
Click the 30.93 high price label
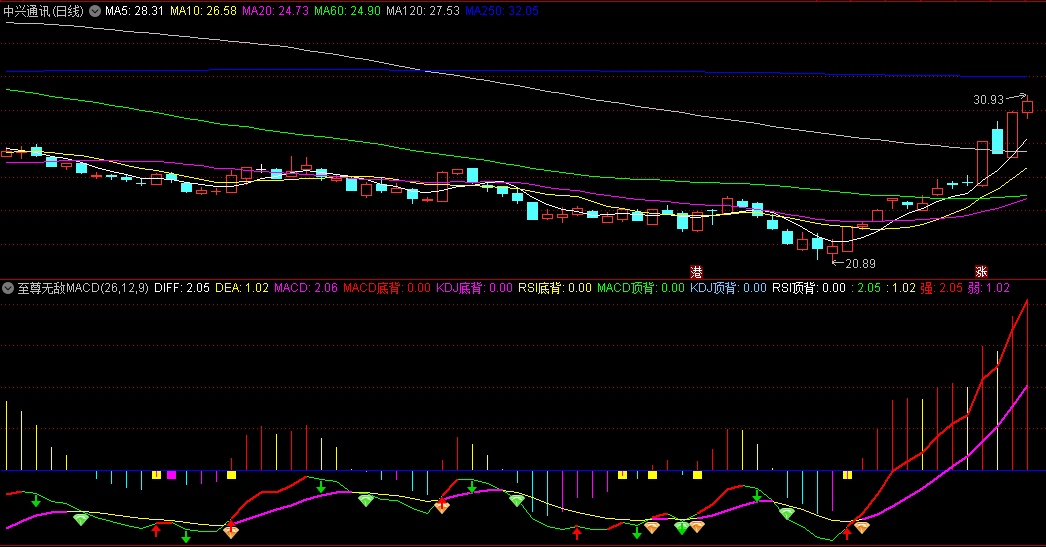tap(989, 100)
